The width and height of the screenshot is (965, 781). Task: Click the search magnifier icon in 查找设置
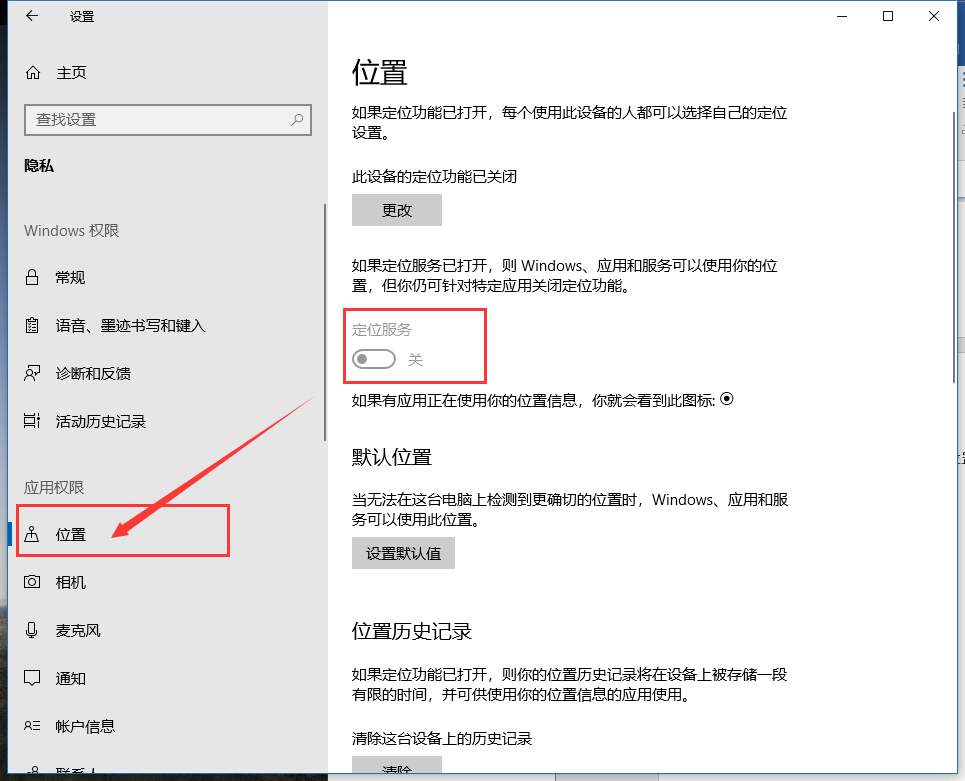point(297,119)
